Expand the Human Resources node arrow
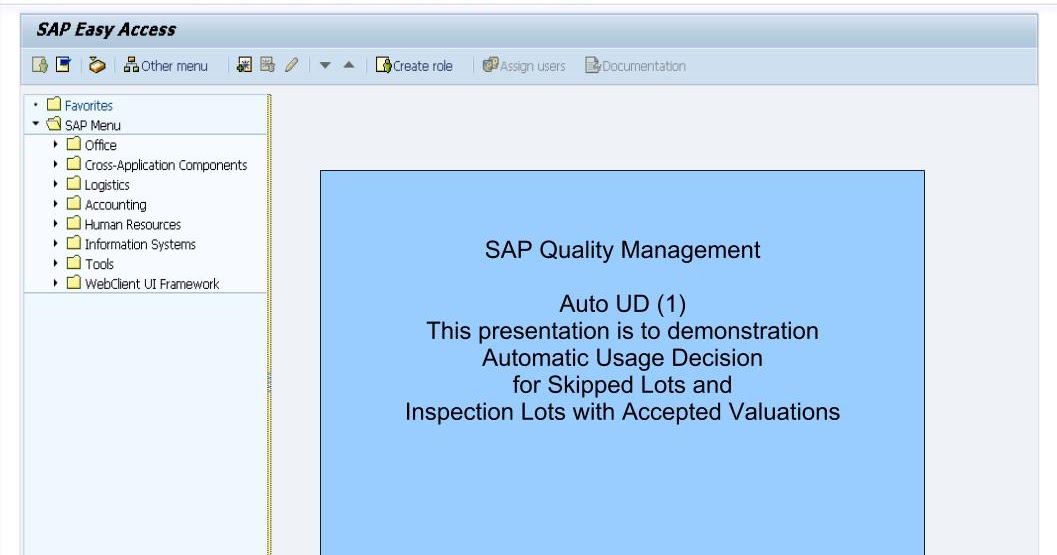Screen dimensions: 1057x555 (55, 223)
